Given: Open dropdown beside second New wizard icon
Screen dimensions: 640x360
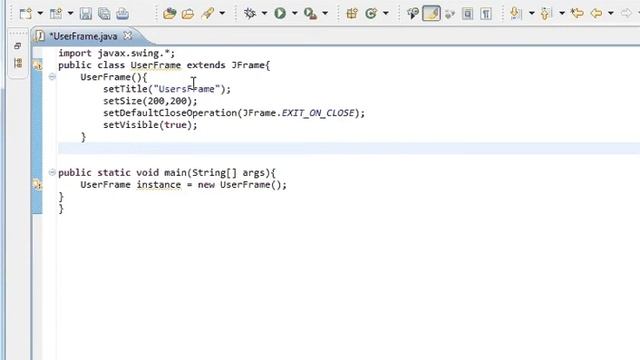Looking at the screenshot, I should (70, 13).
